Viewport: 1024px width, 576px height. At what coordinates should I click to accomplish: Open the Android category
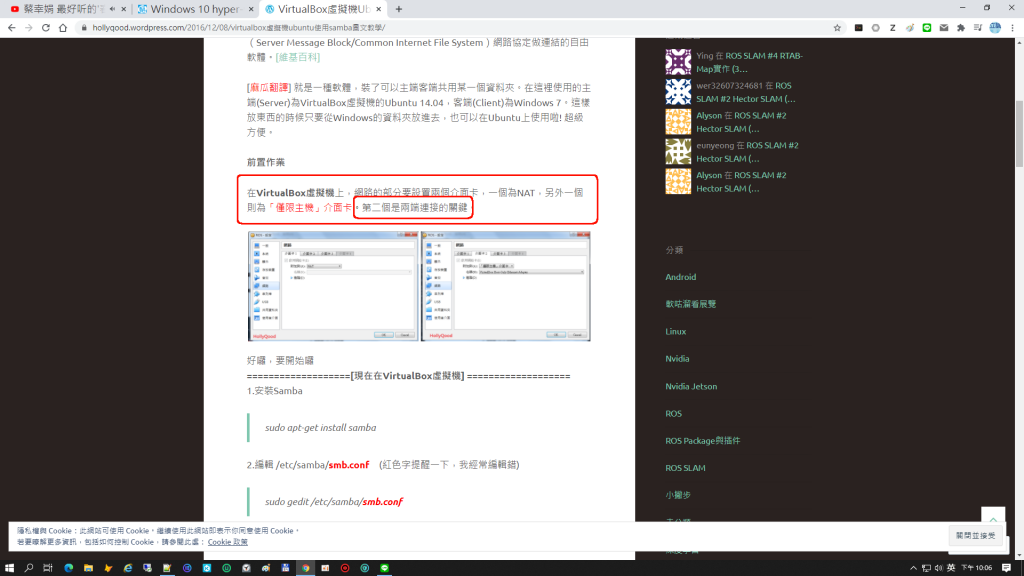click(x=680, y=277)
